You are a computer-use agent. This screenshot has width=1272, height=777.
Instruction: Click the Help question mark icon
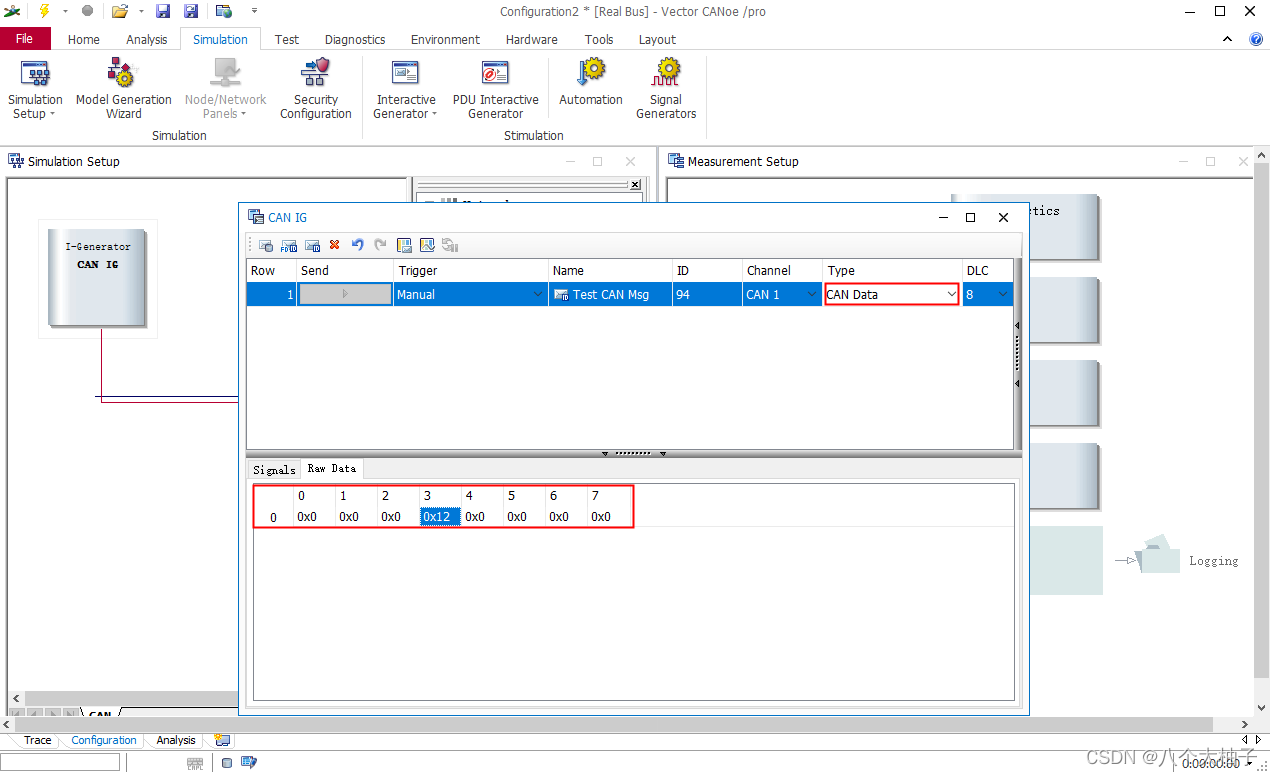[1256, 39]
